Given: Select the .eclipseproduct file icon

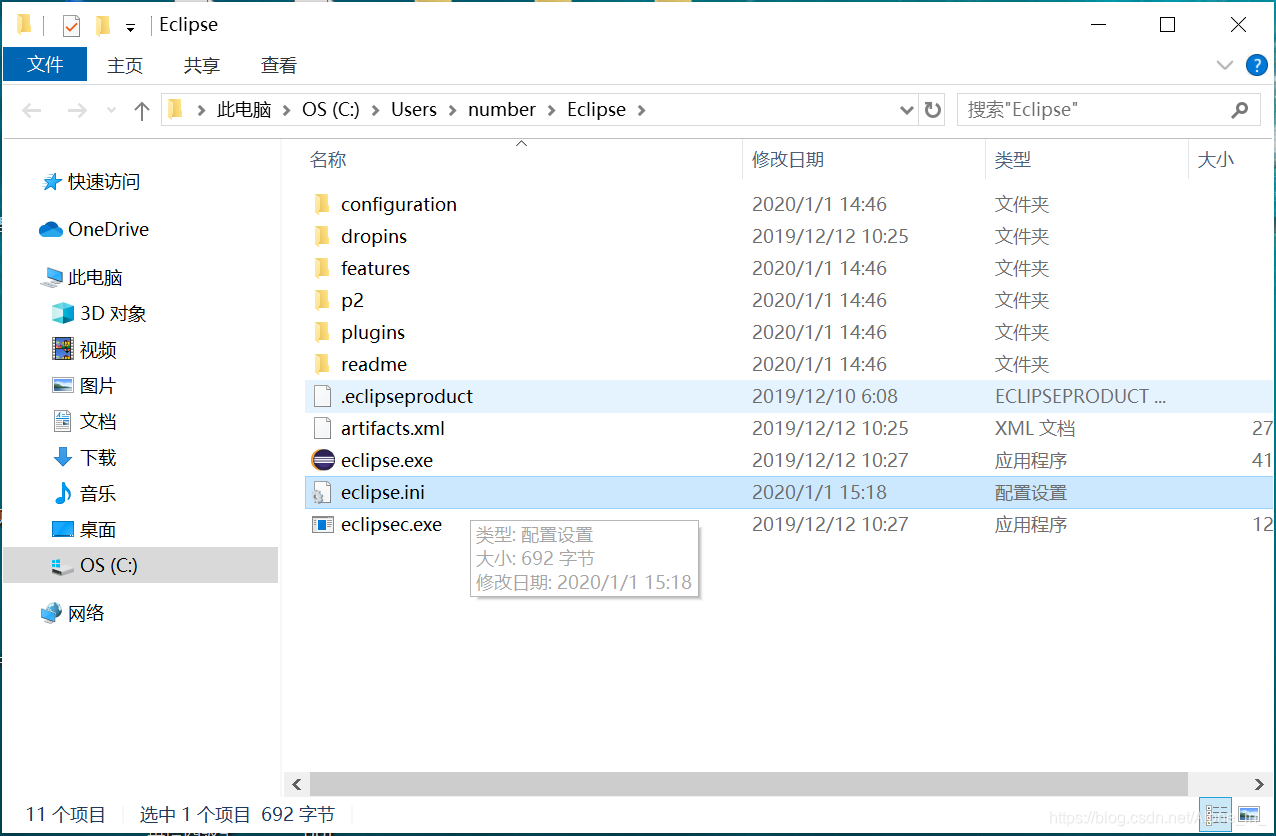Looking at the screenshot, I should coord(322,397).
